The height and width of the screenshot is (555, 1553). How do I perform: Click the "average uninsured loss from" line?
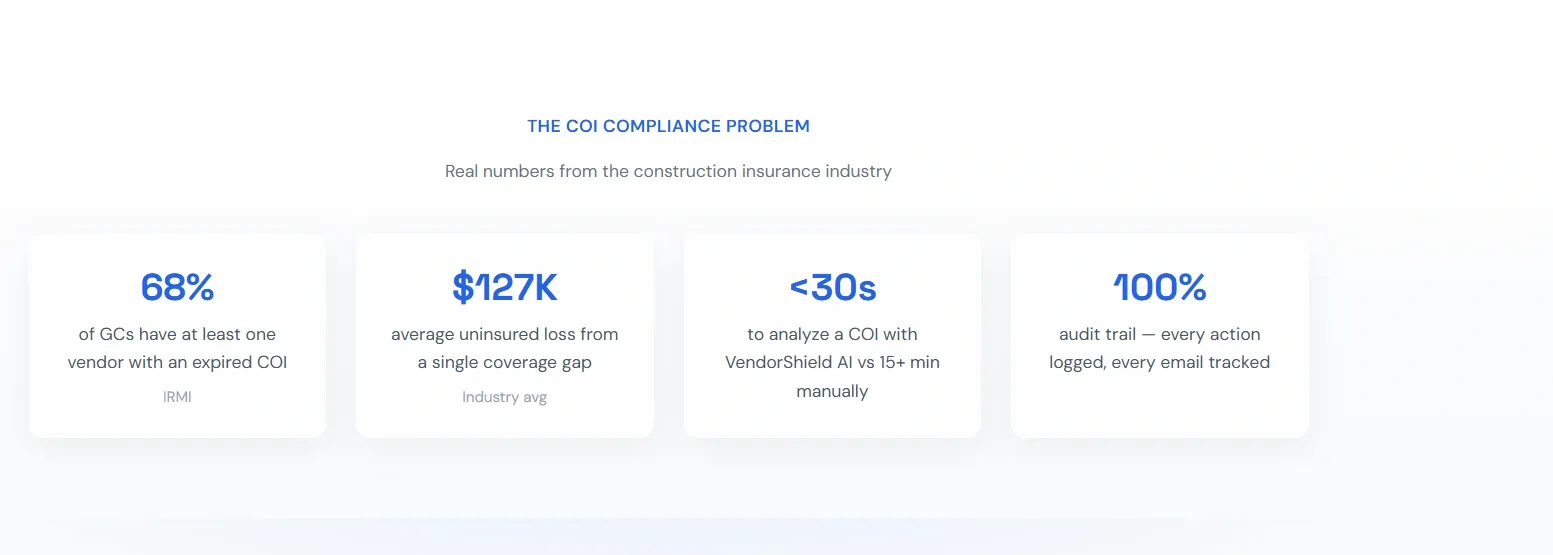[x=504, y=334]
